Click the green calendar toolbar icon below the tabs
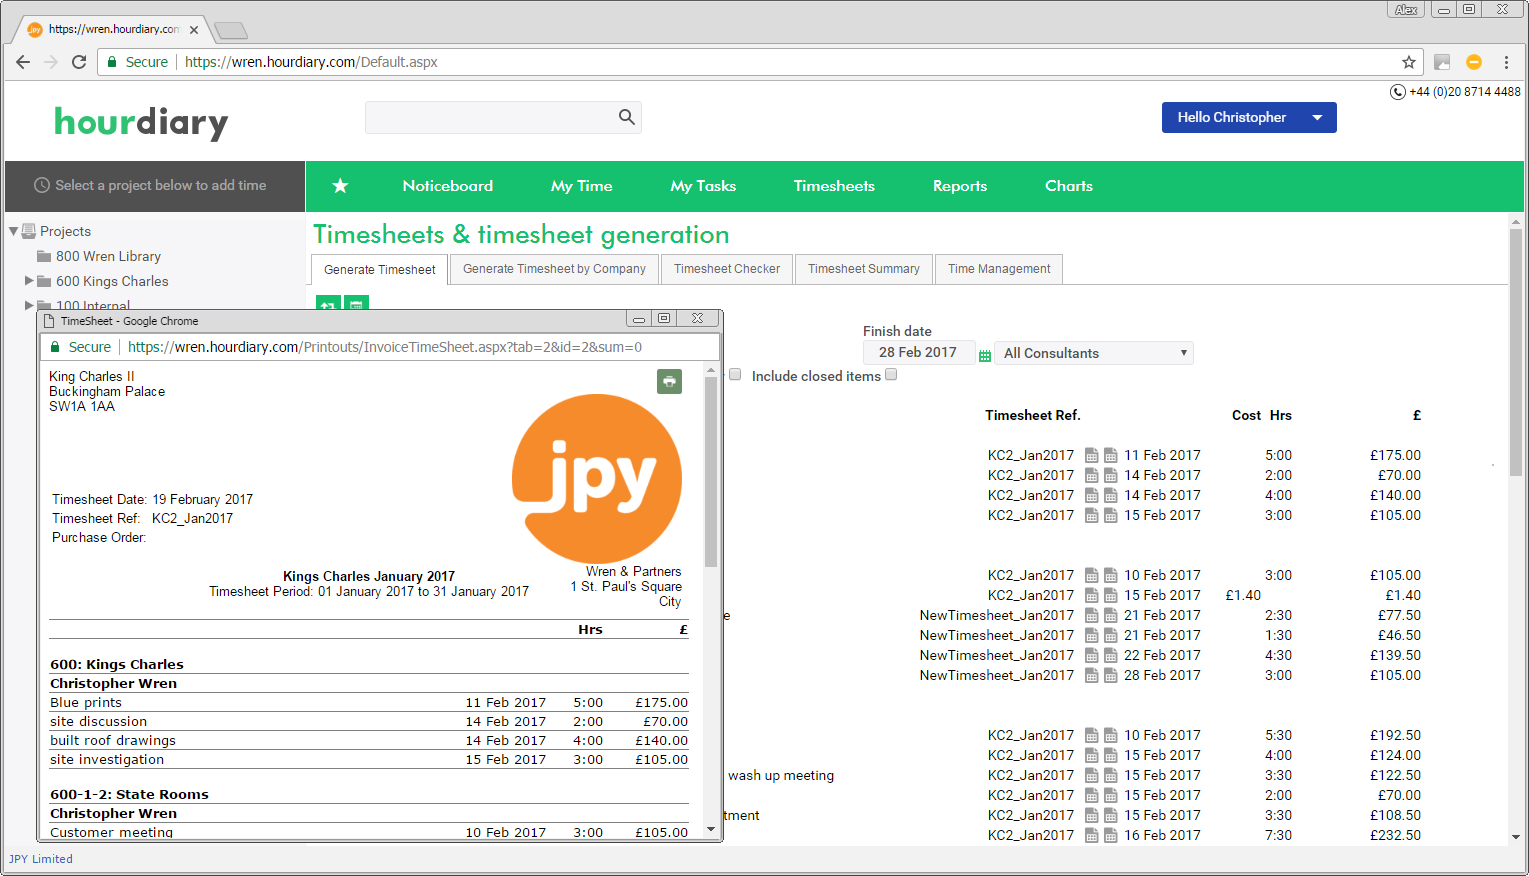The image size is (1529, 876). pyautogui.click(x=356, y=306)
